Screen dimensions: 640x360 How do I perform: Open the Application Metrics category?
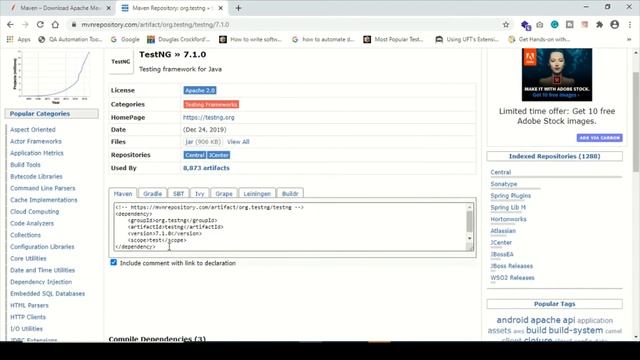(x=37, y=153)
